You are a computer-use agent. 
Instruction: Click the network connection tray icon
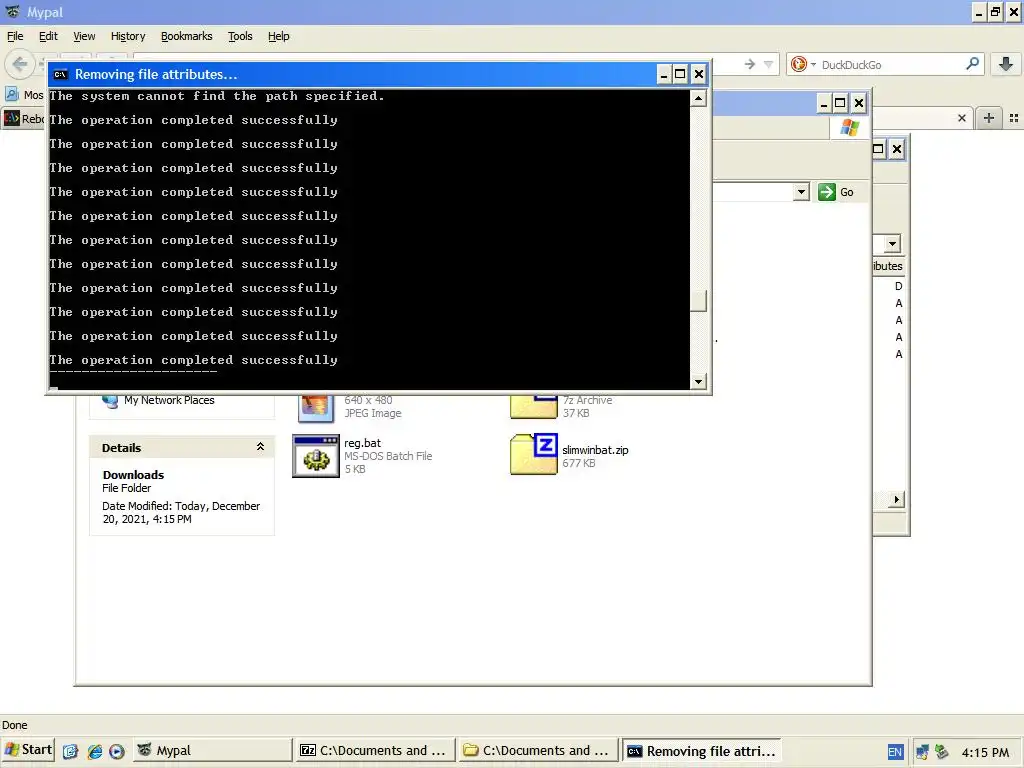922,752
